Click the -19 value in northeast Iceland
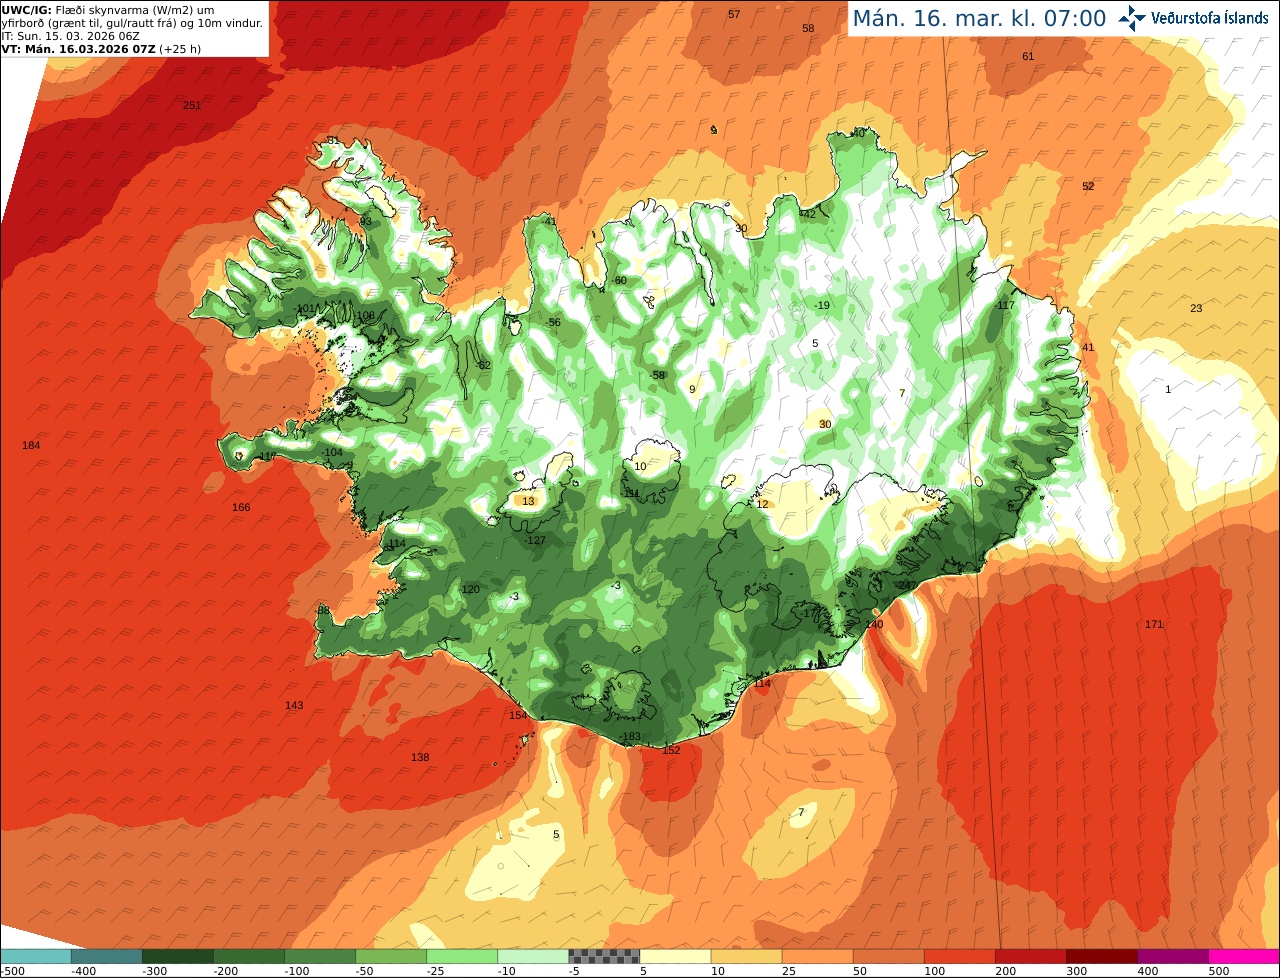 pos(821,305)
